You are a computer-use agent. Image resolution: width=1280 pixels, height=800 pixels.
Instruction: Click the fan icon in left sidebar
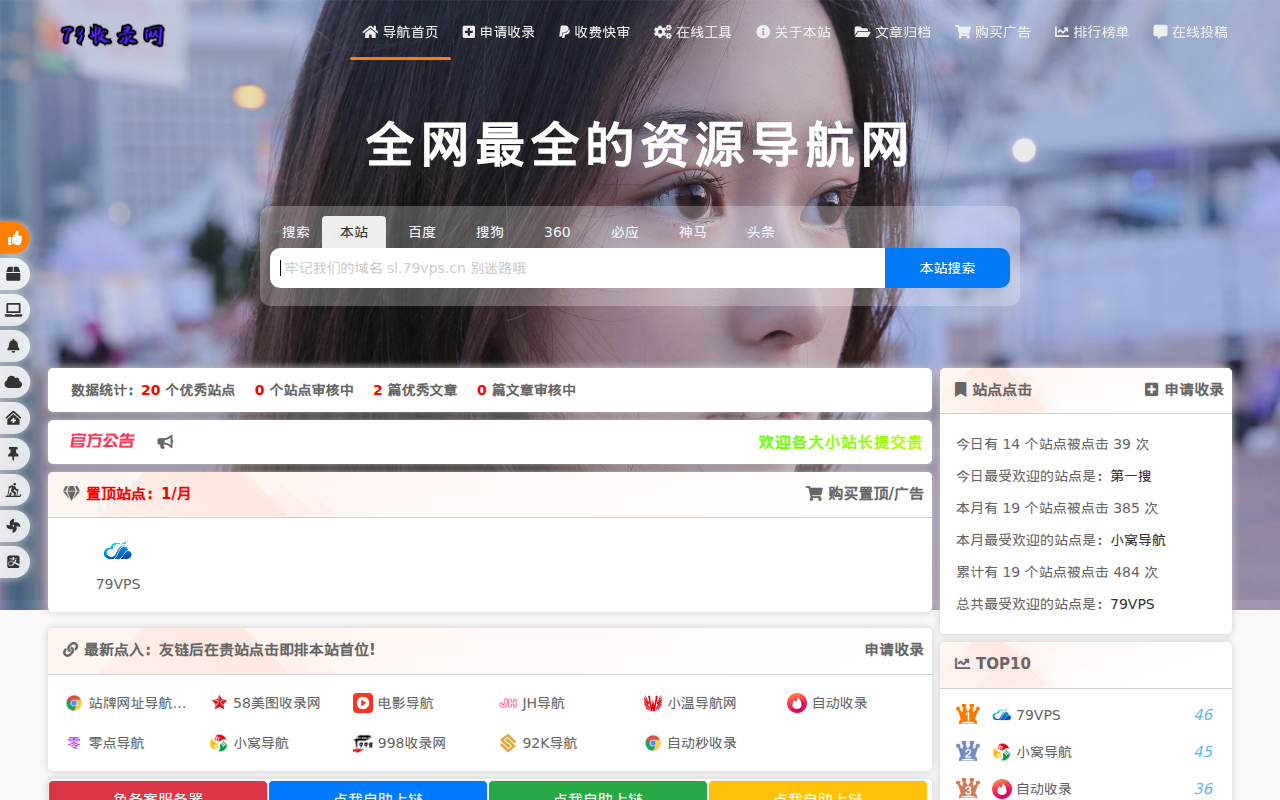(14, 526)
